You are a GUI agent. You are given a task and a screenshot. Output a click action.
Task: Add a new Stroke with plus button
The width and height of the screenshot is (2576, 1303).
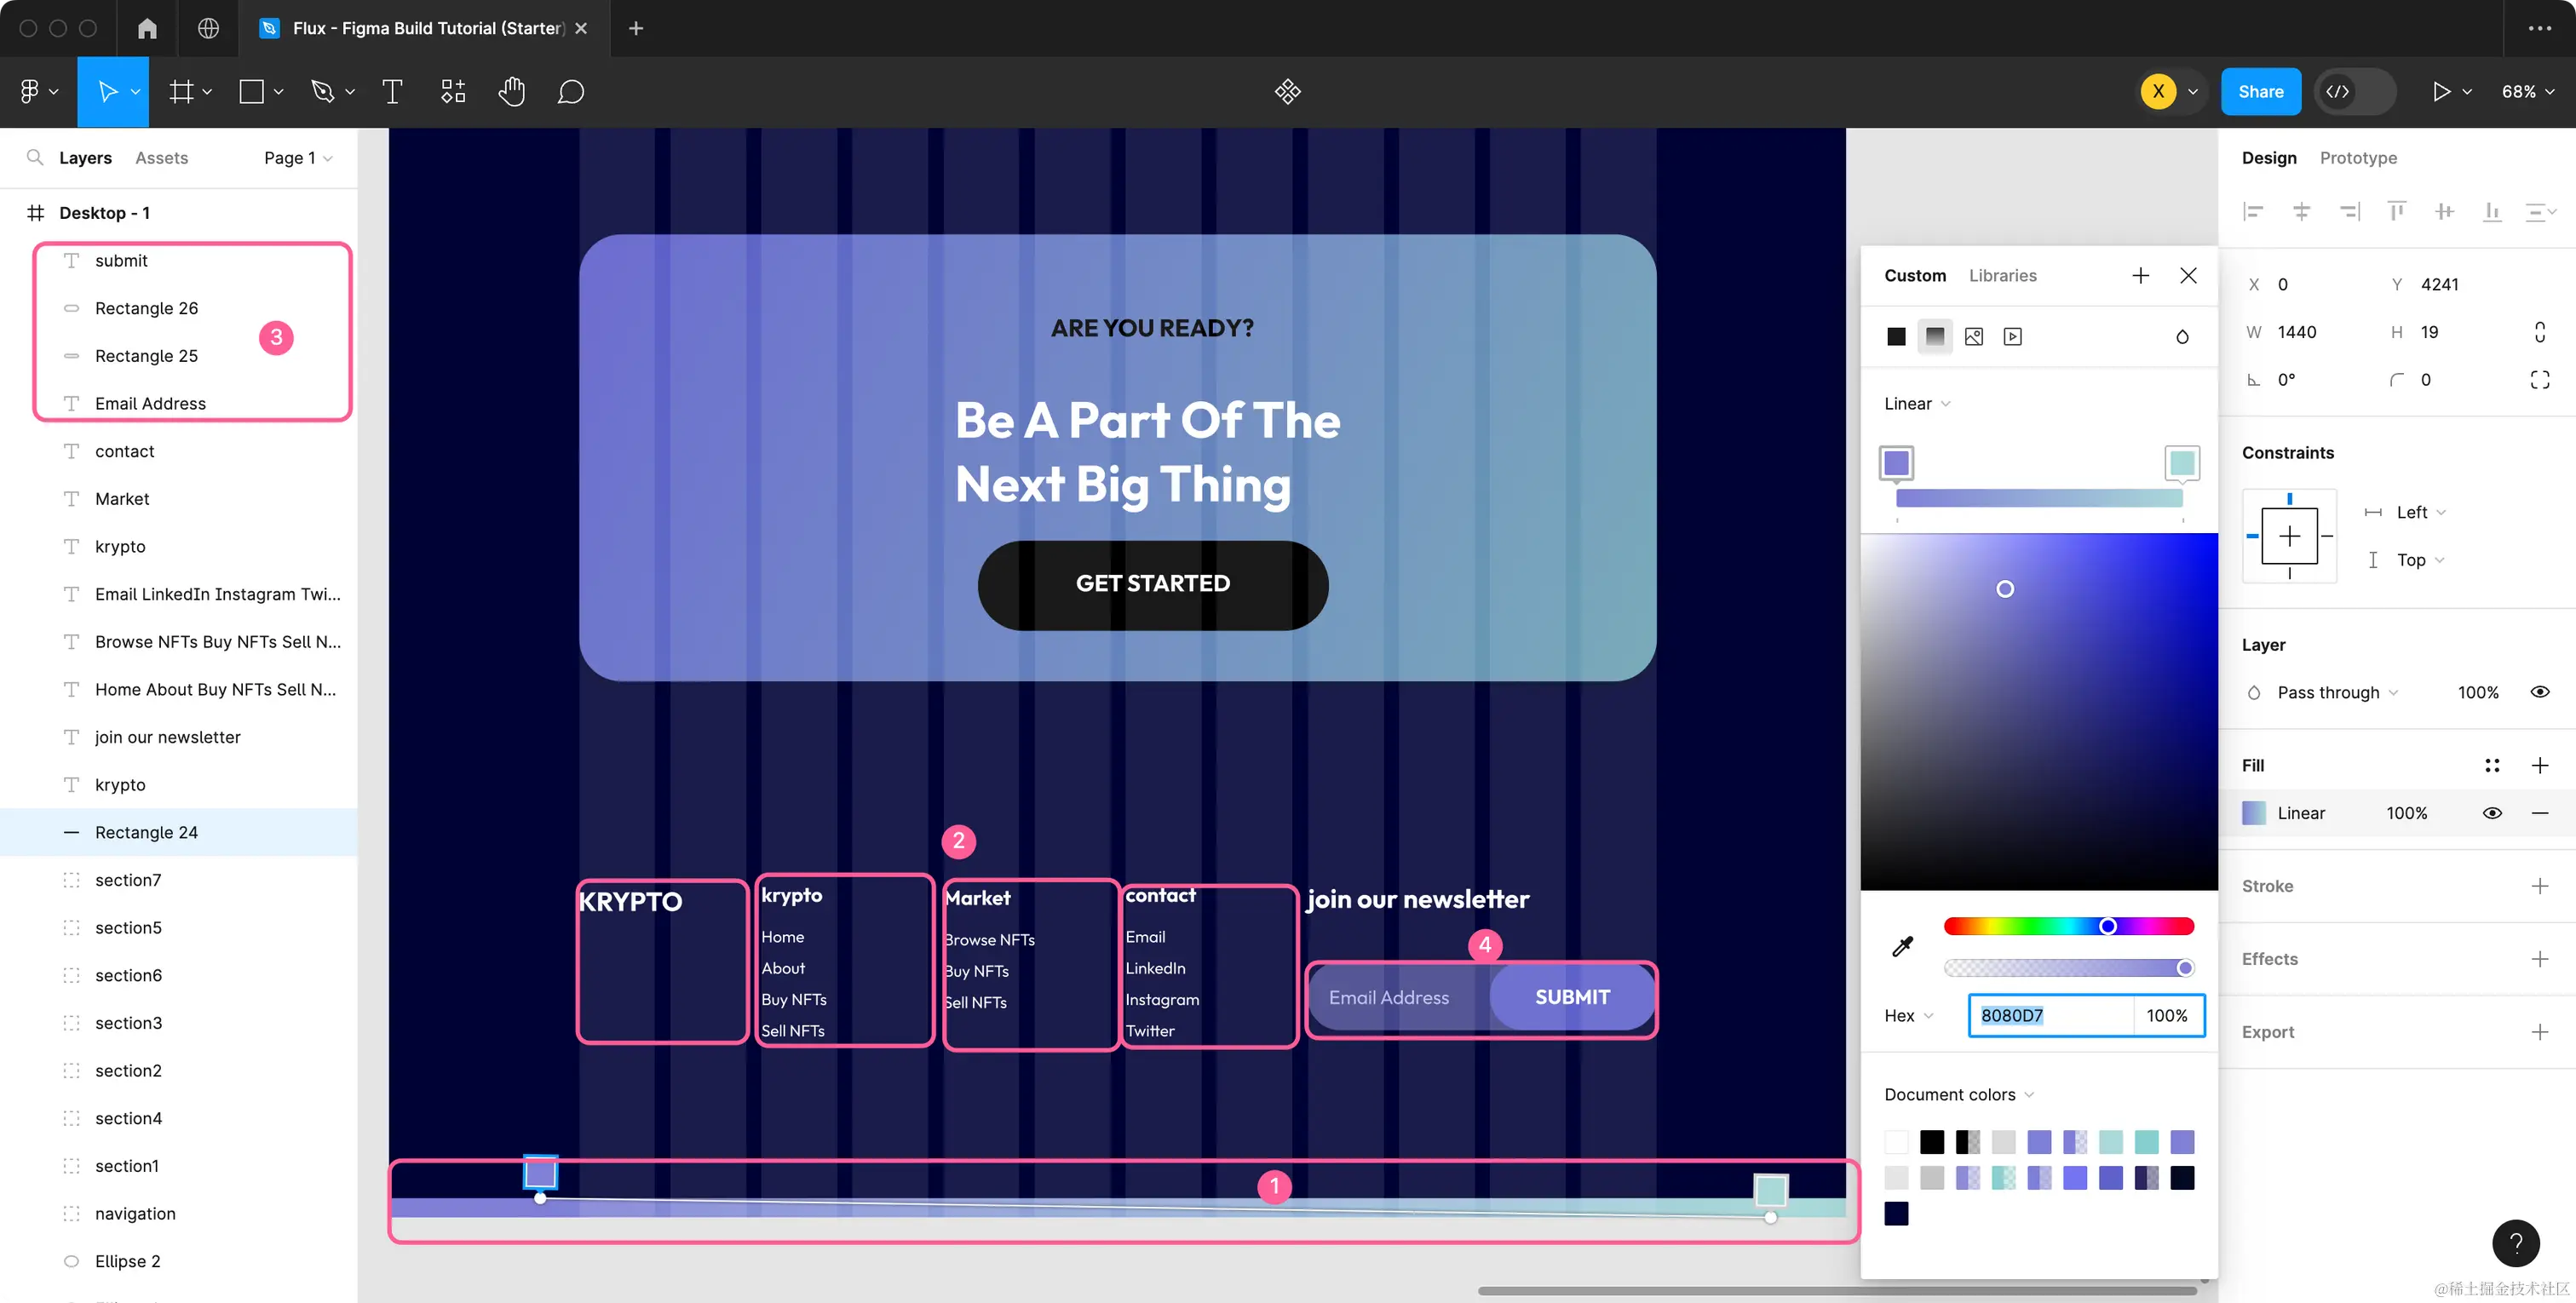[2539, 886]
